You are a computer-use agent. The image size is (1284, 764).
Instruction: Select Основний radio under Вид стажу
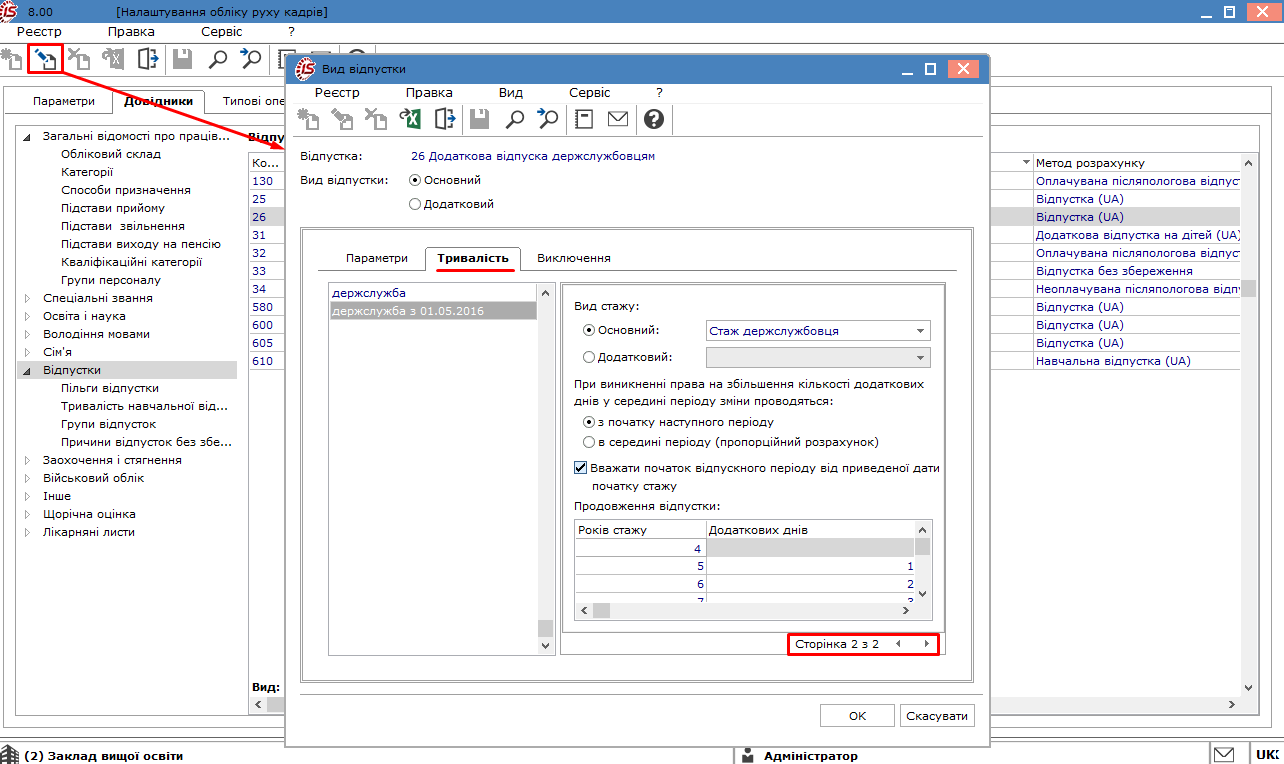[x=589, y=330]
